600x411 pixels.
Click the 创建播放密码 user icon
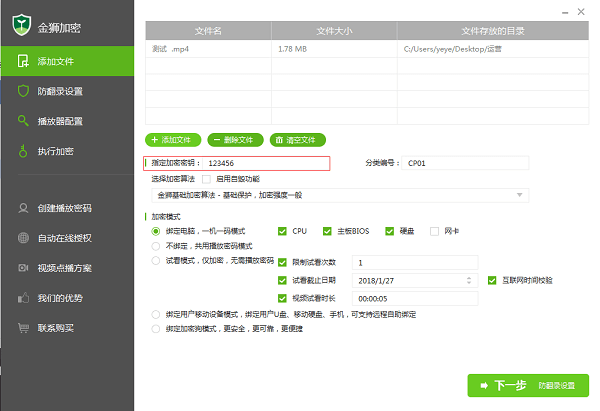click(23, 208)
